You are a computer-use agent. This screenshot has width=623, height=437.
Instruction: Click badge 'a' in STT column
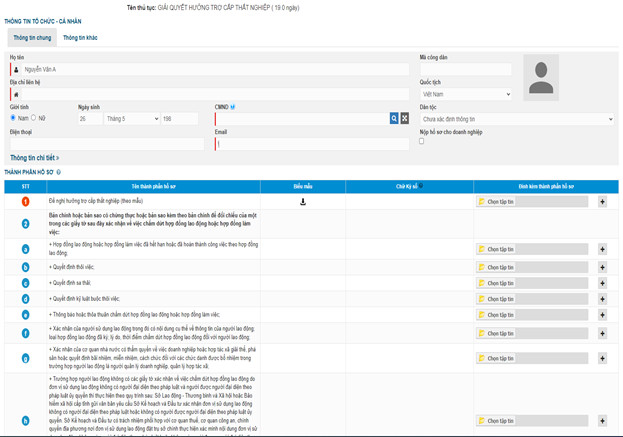[25, 249]
